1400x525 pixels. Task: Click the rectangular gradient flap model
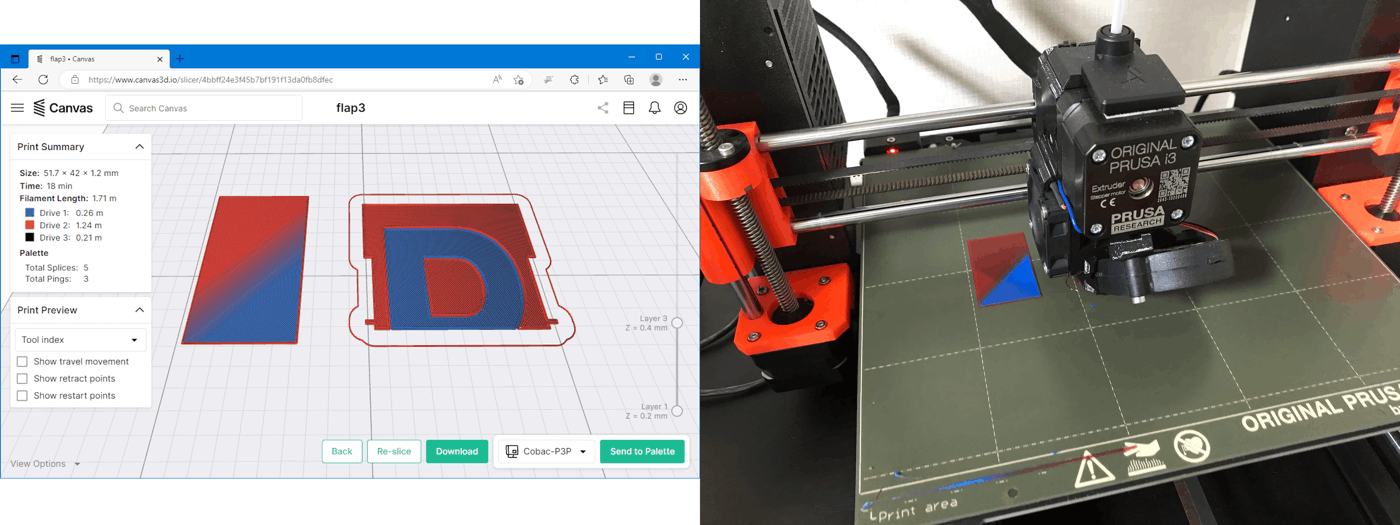pos(245,270)
